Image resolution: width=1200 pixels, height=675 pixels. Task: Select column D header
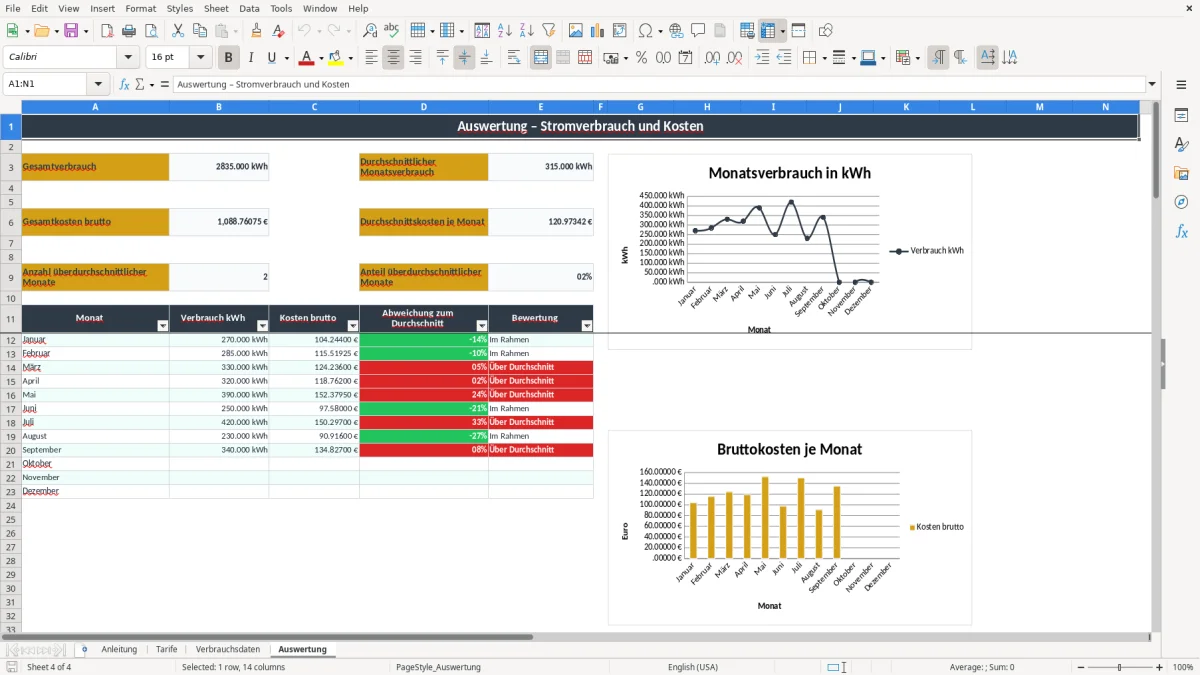click(424, 107)
